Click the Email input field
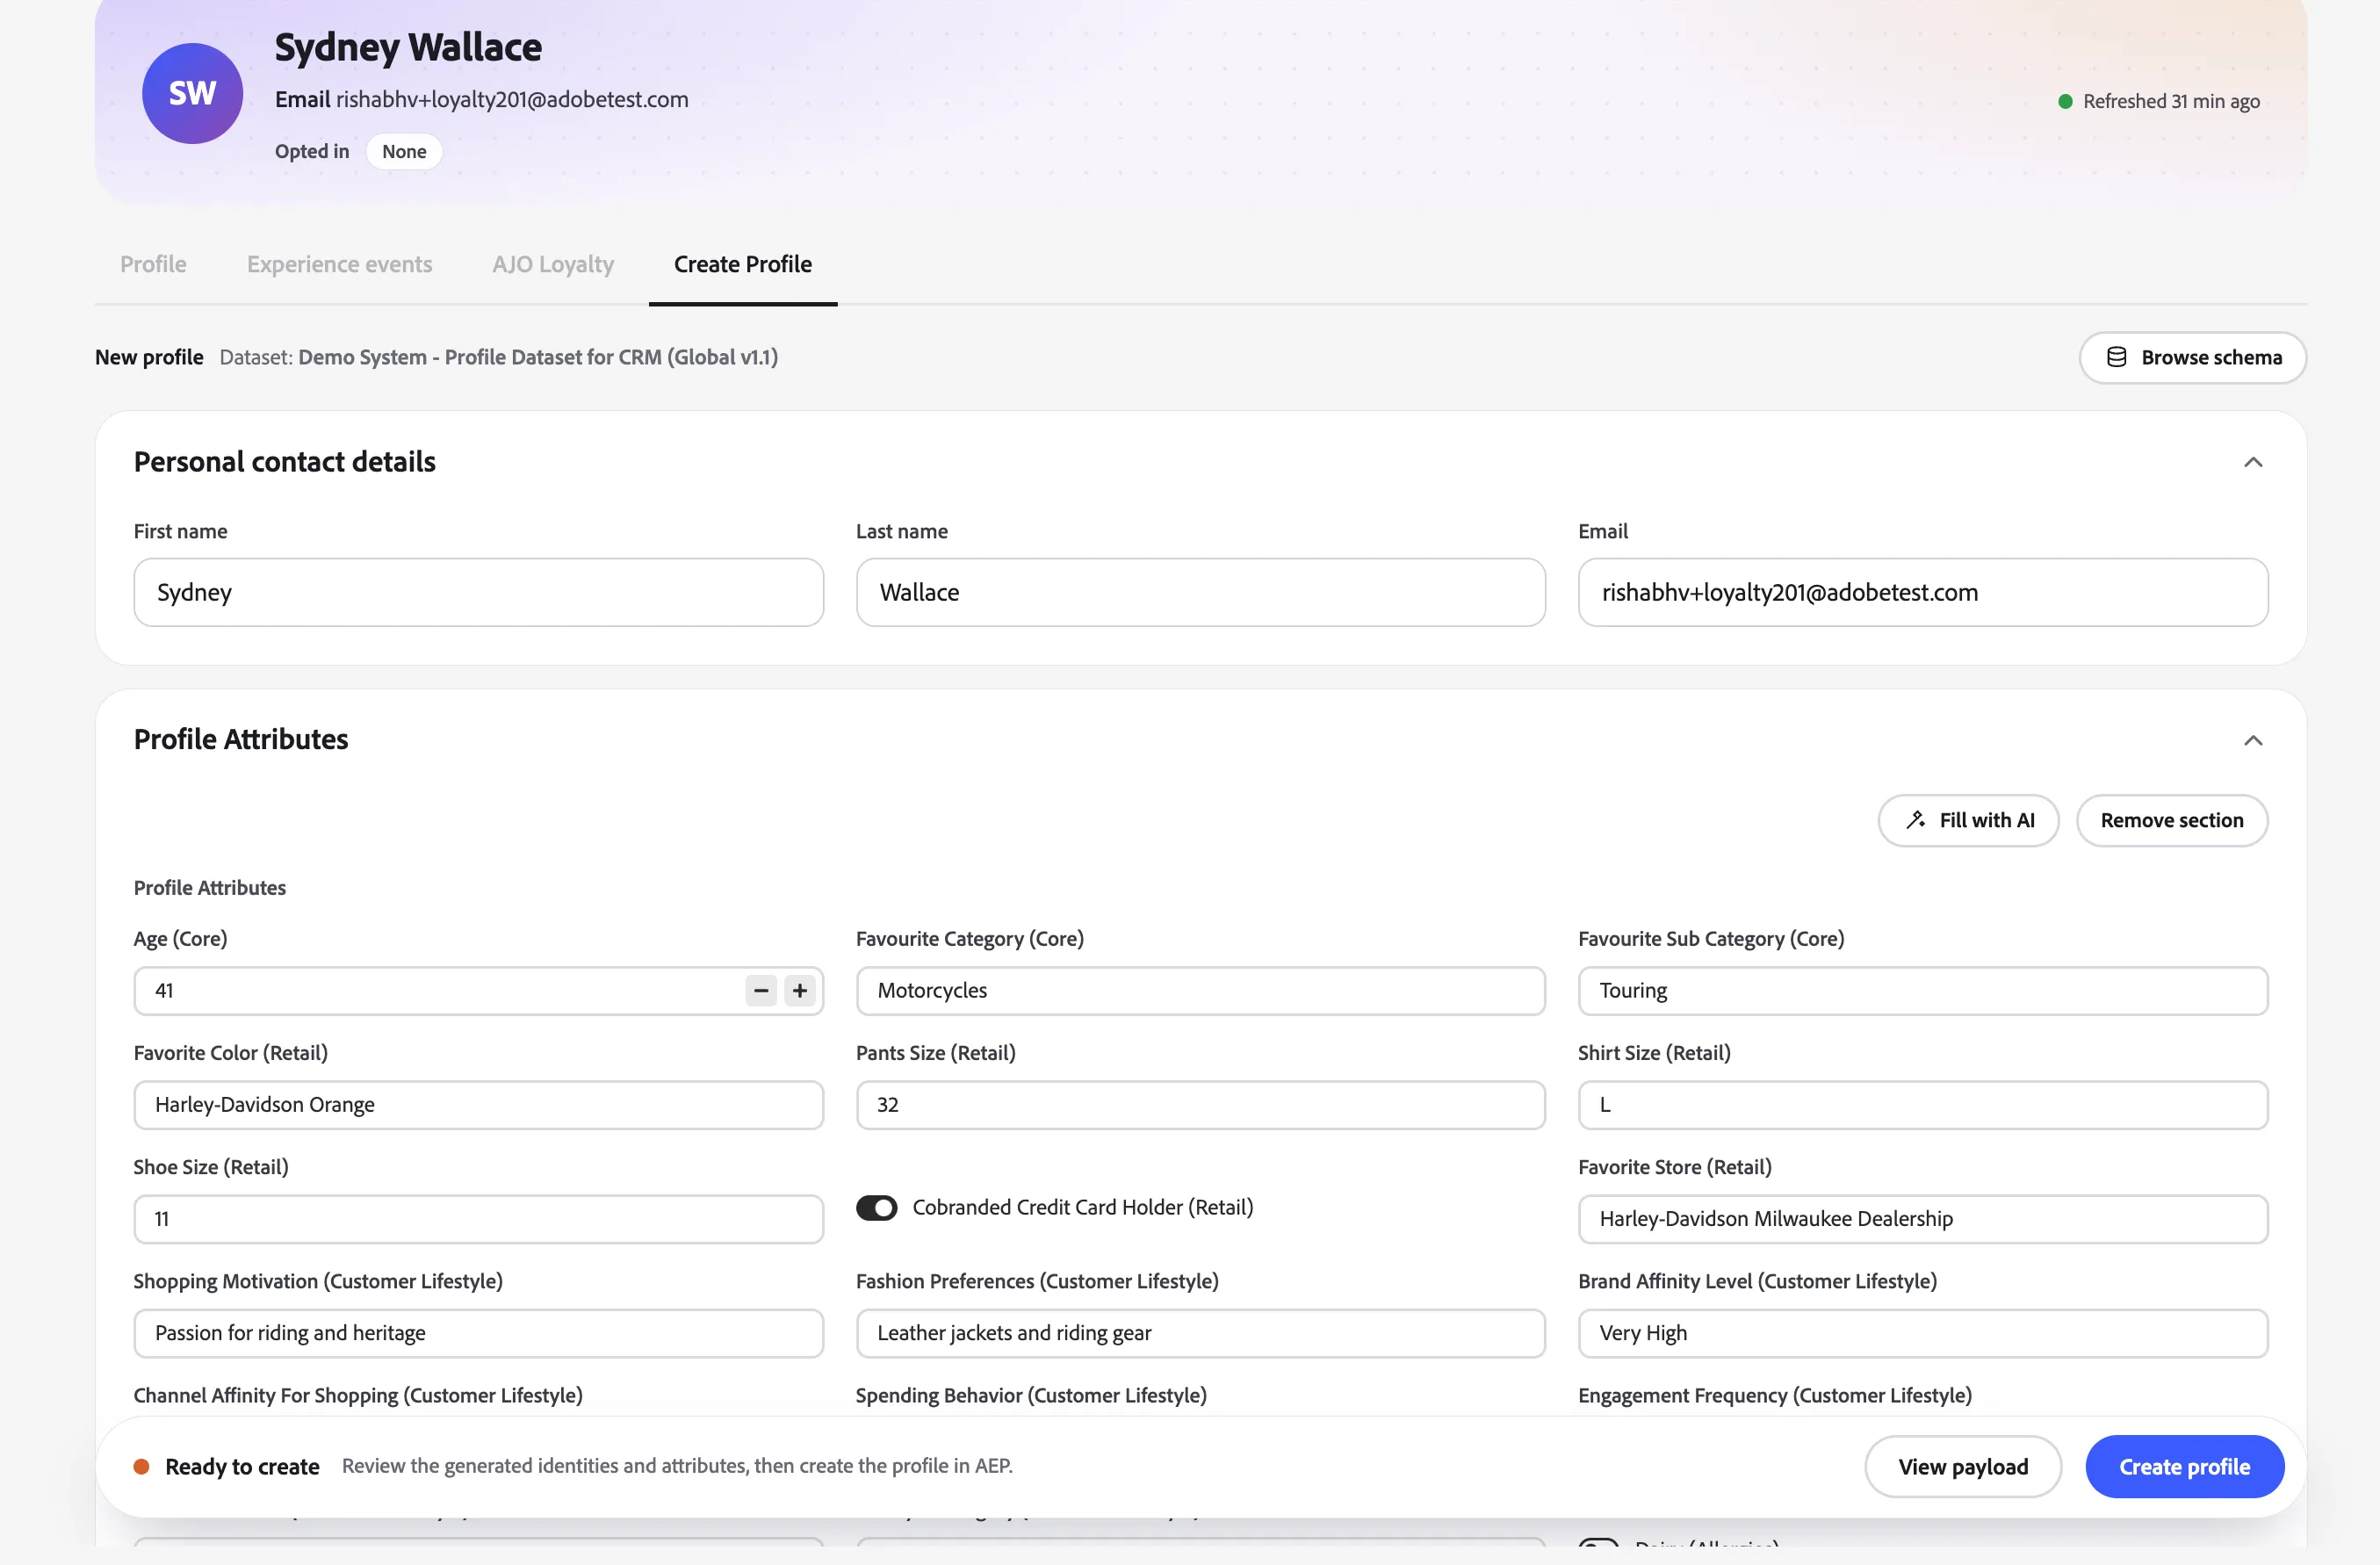Viewport: 2380px width, 1565px height. [x=1922, y=592]
